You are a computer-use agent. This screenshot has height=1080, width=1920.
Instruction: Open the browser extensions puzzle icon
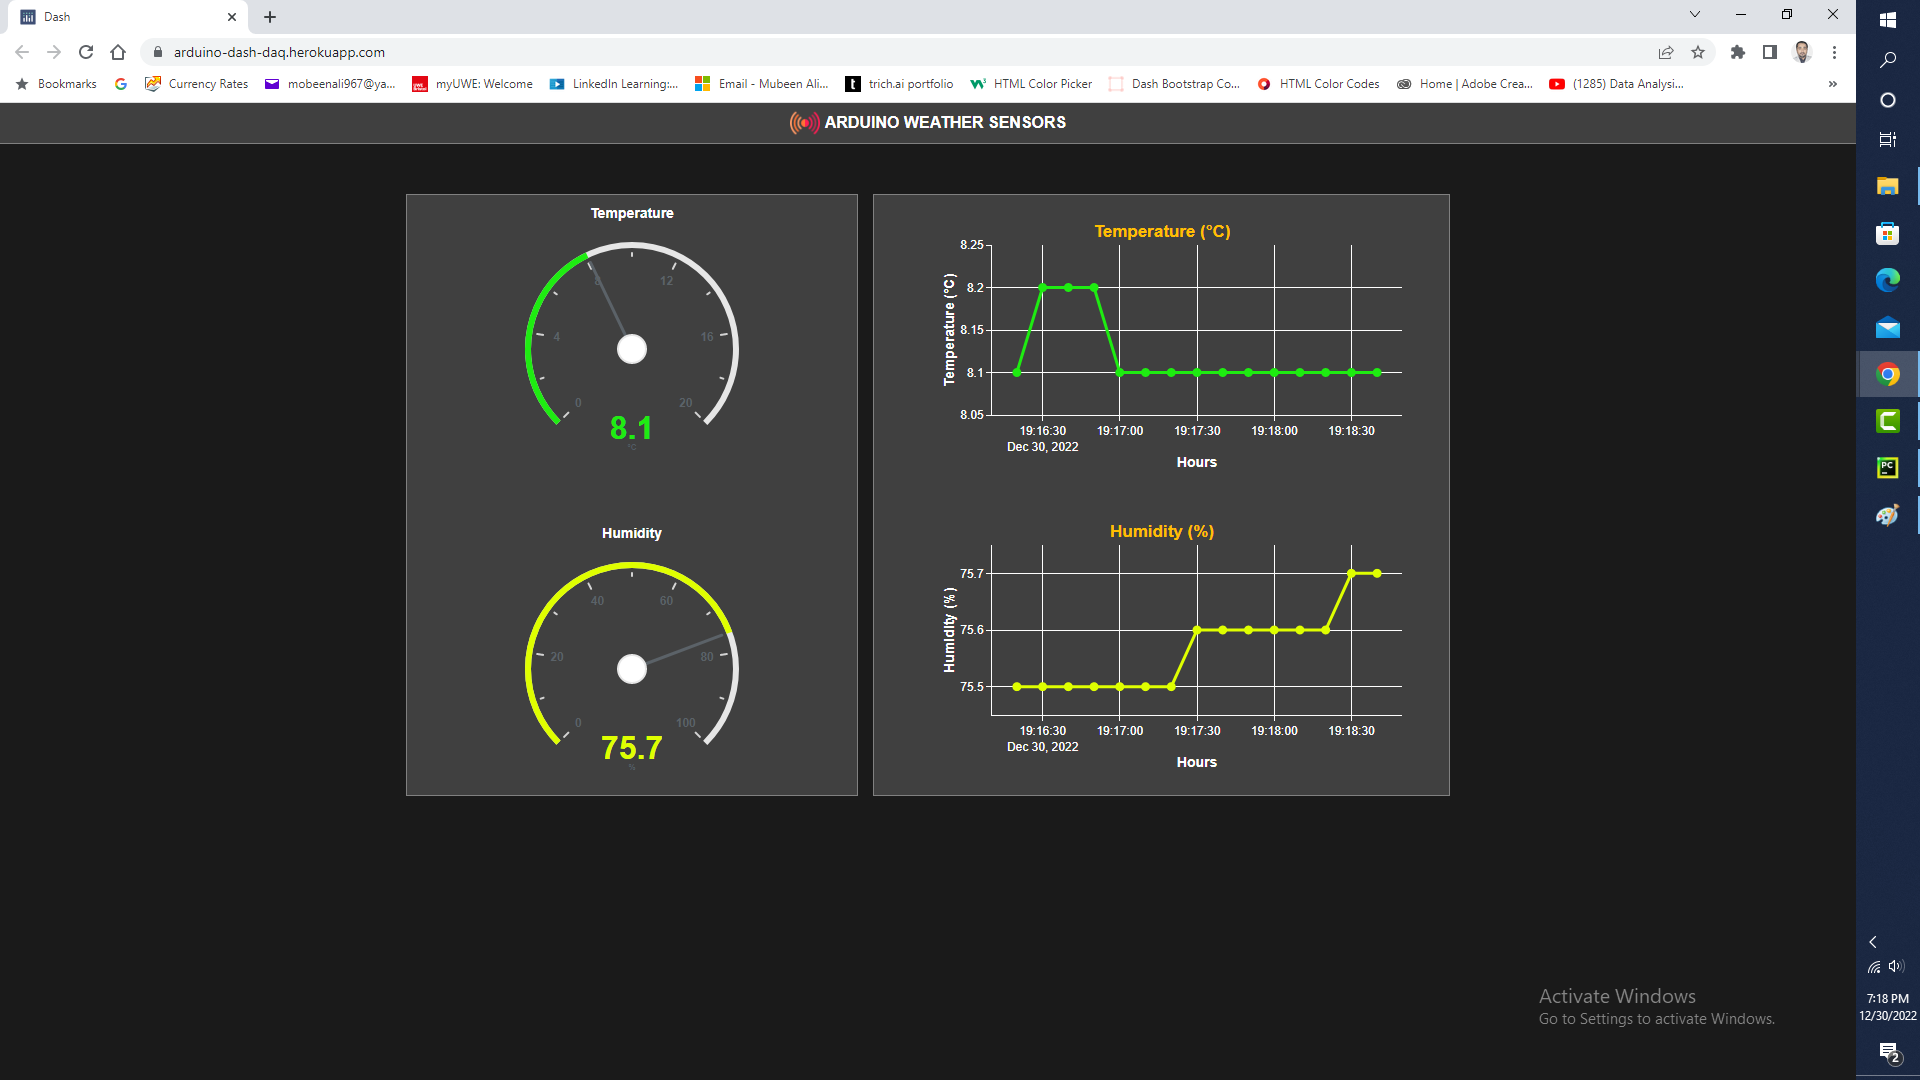[x=1738, y=52]
